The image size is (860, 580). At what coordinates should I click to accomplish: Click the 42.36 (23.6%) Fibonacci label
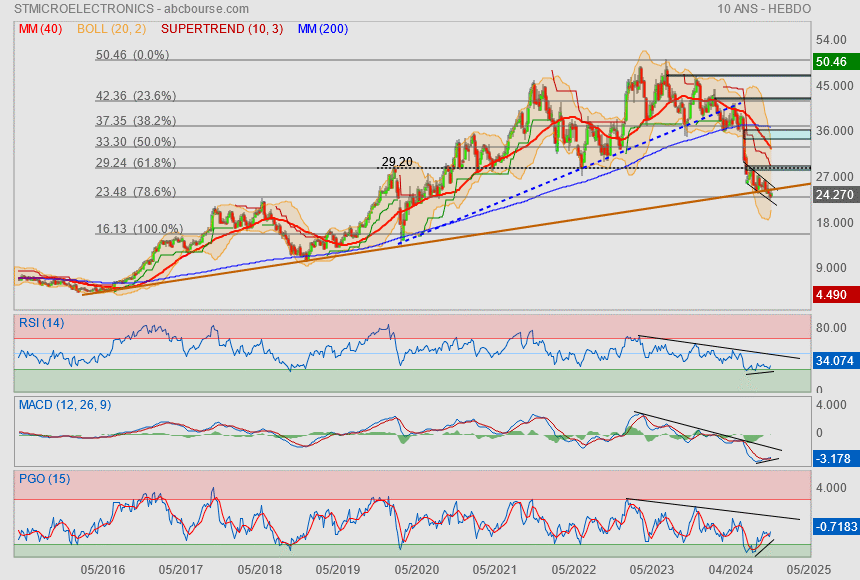[x=136, y=96]
